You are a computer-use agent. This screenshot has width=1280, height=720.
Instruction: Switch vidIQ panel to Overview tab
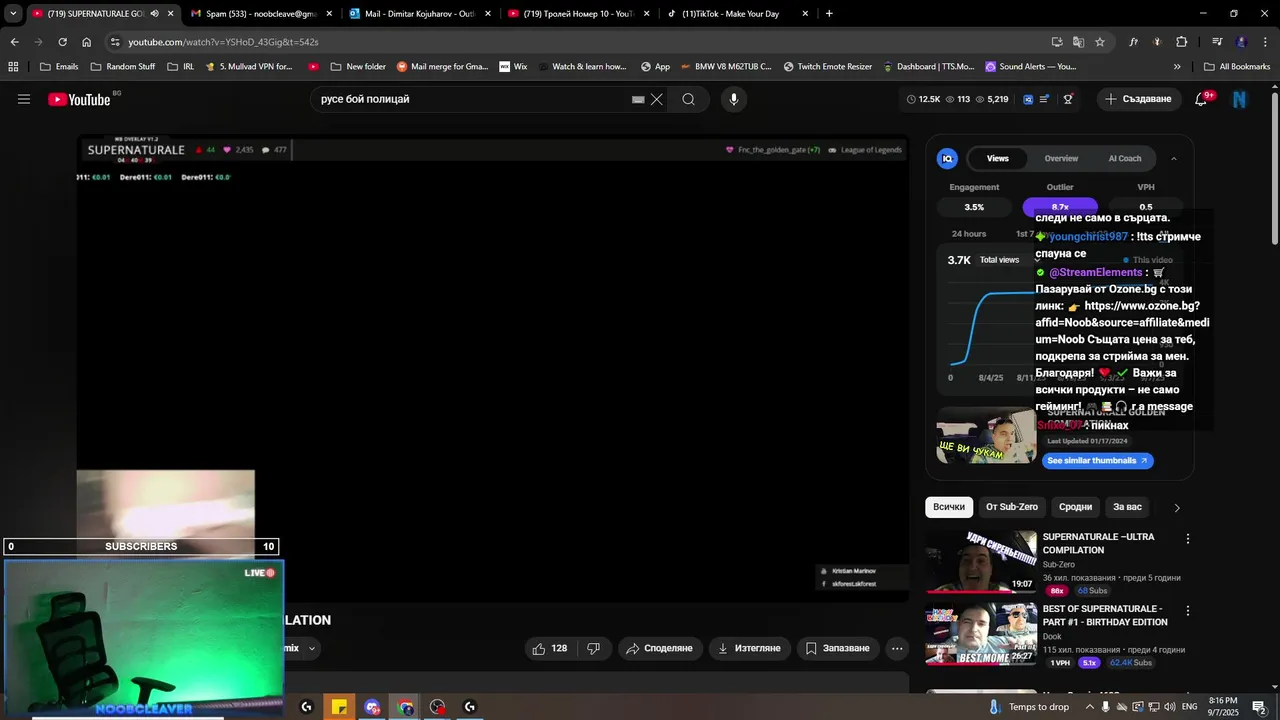coord(1061,158)
